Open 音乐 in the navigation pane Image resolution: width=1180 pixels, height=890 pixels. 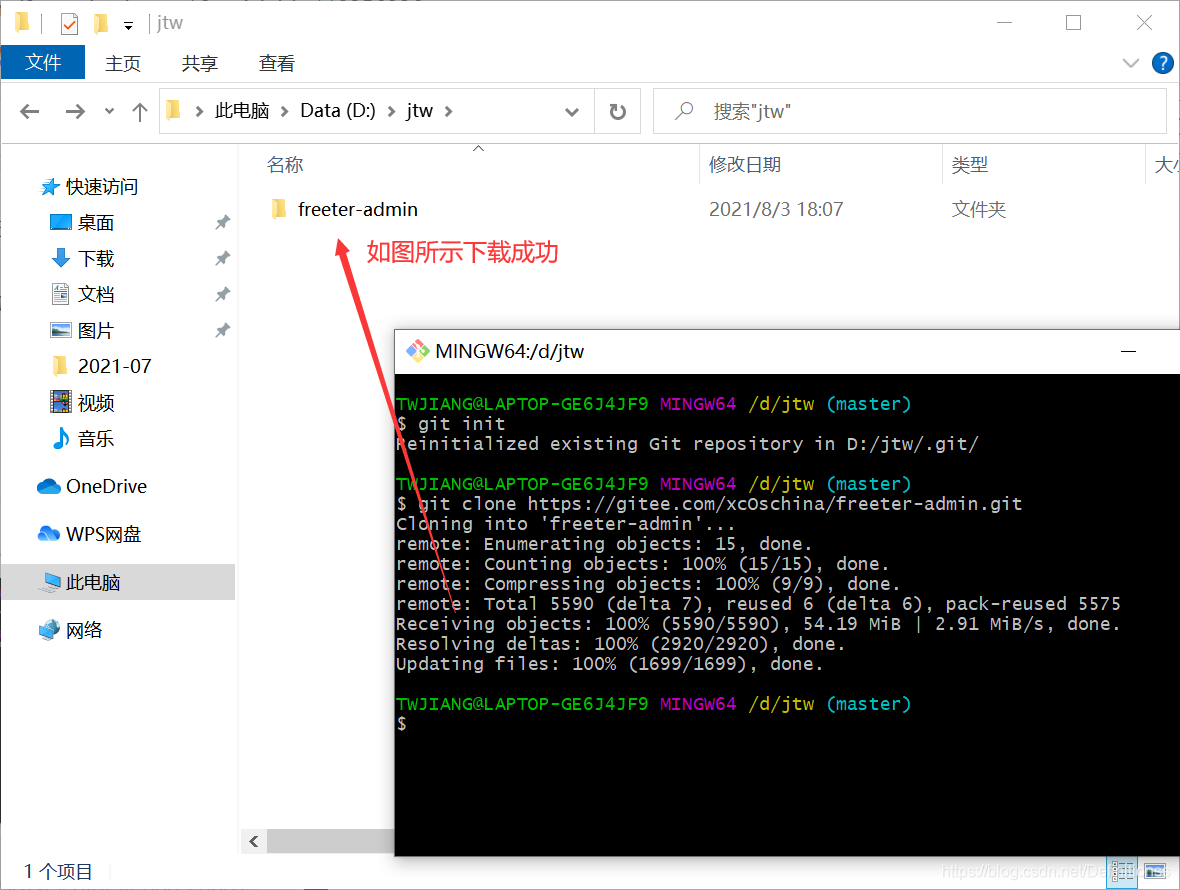pyautogui.click(x=96, y=439)
